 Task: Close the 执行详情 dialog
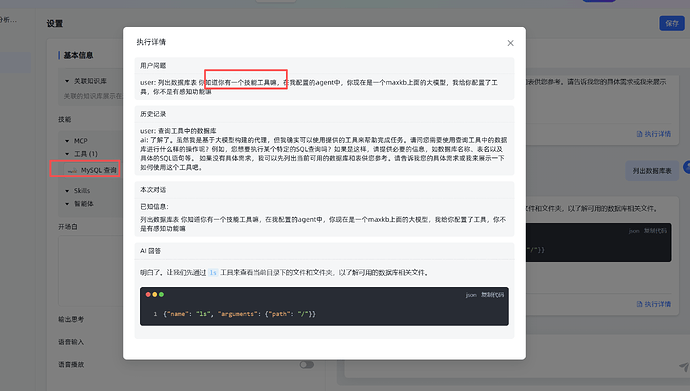pyautogui.click(x=510, y=43)
